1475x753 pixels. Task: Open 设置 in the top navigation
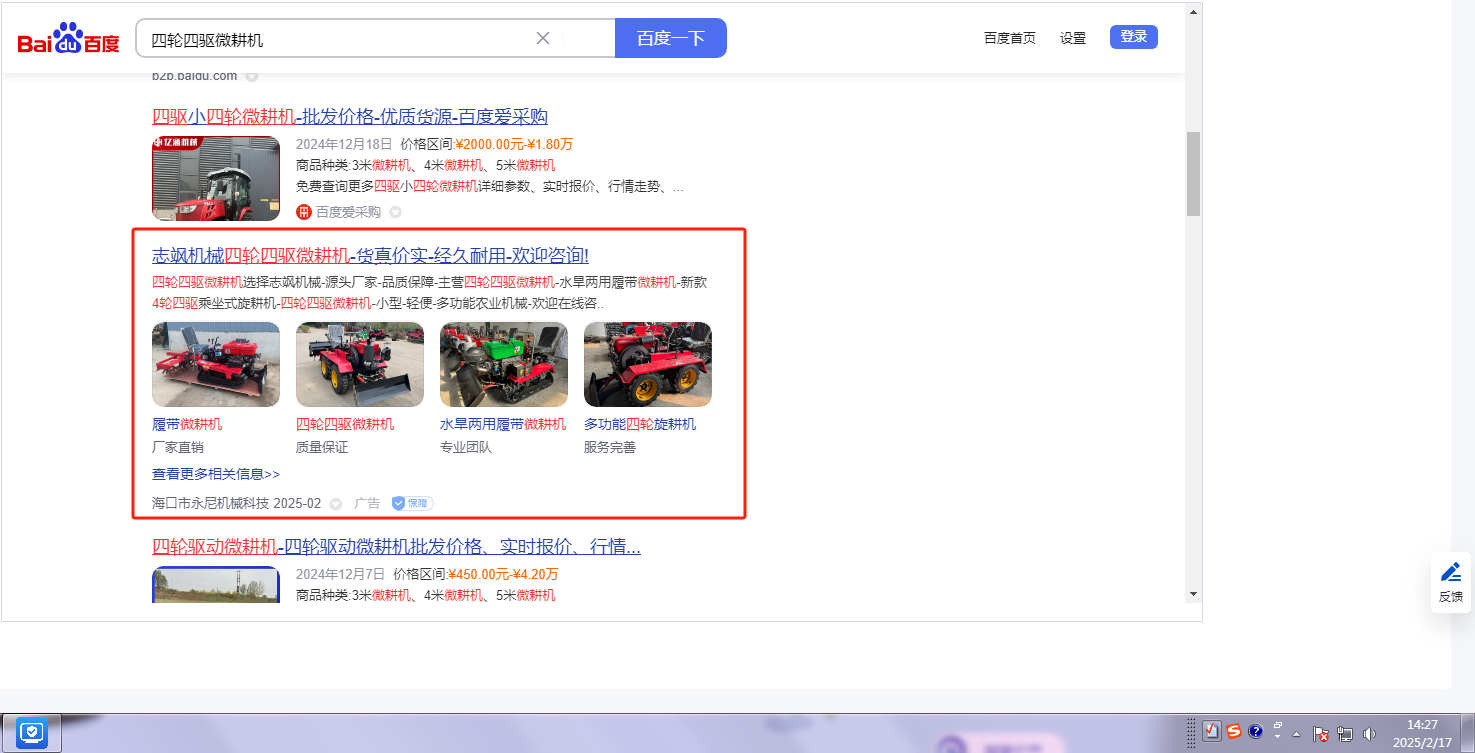[x=1073, y=38]
